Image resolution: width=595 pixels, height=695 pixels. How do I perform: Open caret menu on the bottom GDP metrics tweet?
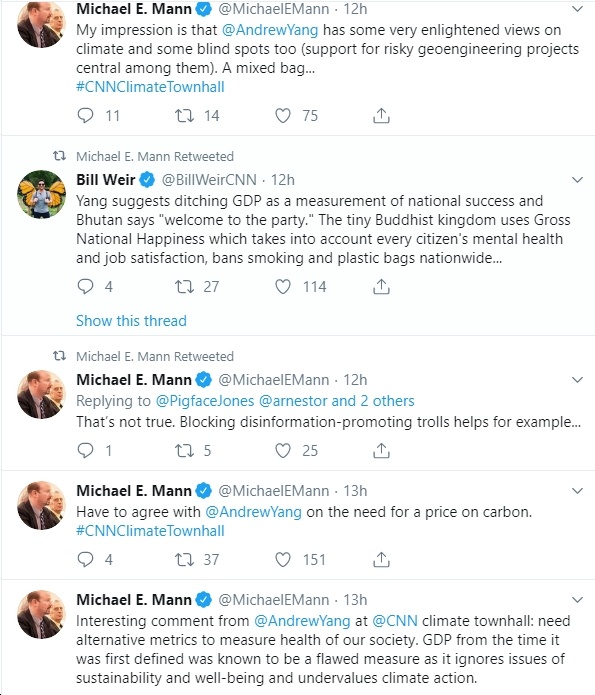pyautogui.click(x=577, y=600)
